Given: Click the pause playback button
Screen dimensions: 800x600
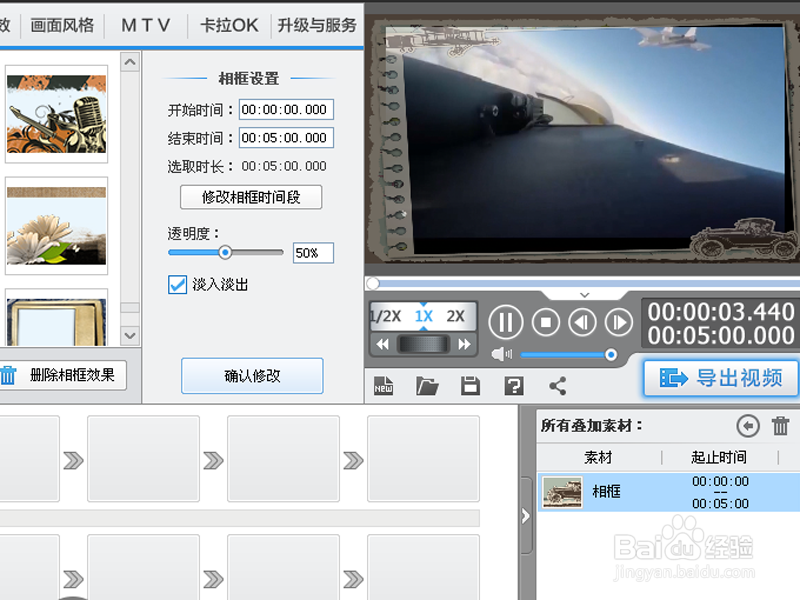Looking at the screenshot, I should pos(506,322).
